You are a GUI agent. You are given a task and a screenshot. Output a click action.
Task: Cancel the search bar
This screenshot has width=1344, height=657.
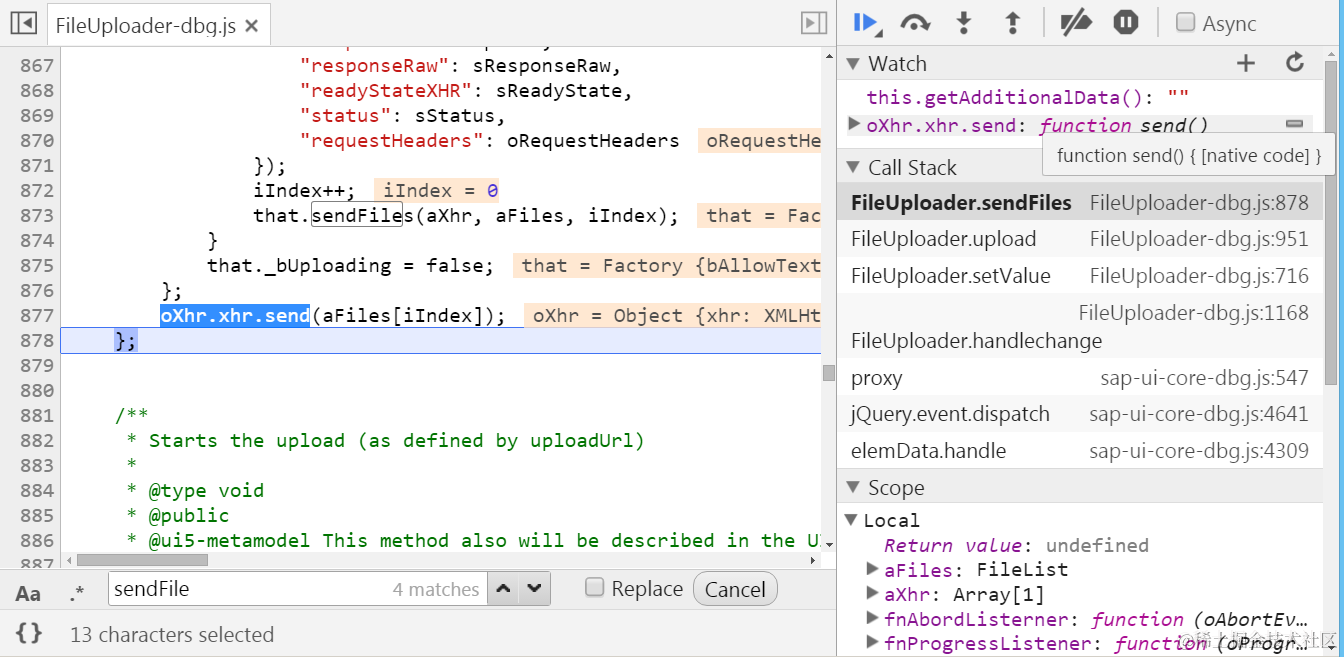735,589
